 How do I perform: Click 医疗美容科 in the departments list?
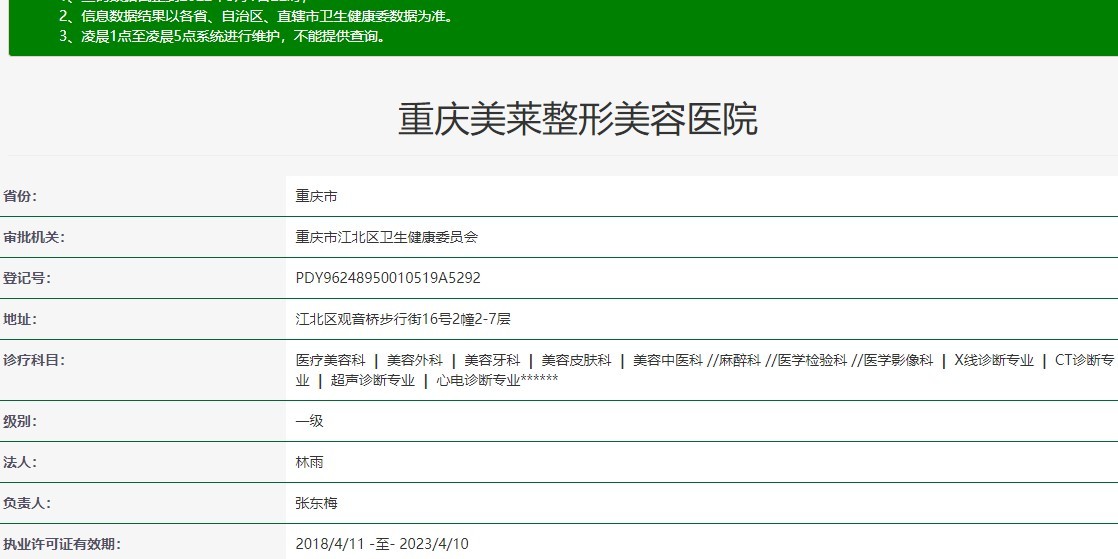click(x=330, y=360)
